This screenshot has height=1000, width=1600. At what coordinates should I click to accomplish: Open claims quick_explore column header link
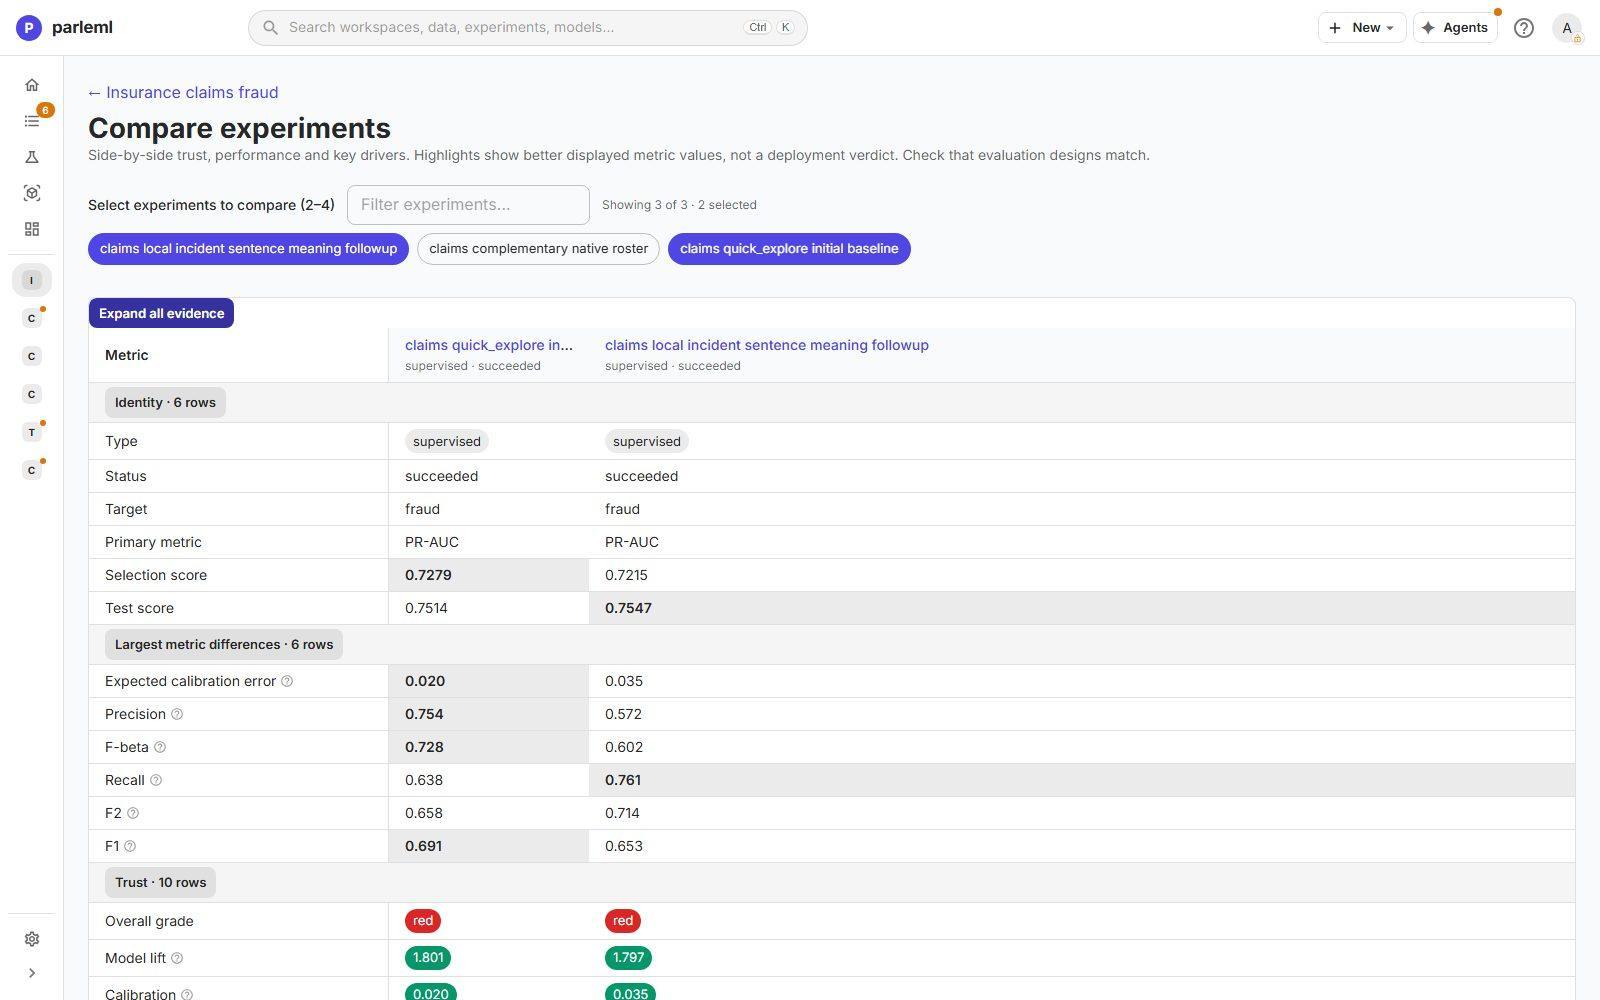point(489,345)
